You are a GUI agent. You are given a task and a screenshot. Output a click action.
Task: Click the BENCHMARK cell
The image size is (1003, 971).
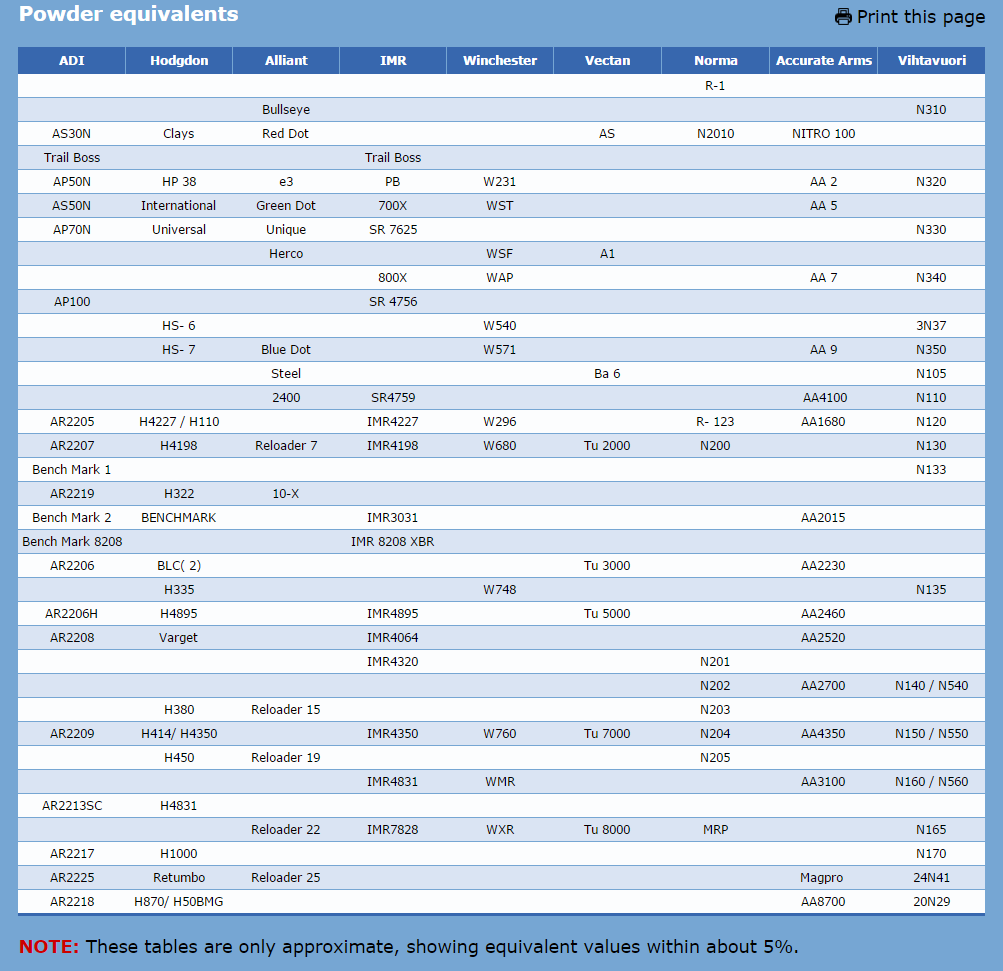[178, 517]
